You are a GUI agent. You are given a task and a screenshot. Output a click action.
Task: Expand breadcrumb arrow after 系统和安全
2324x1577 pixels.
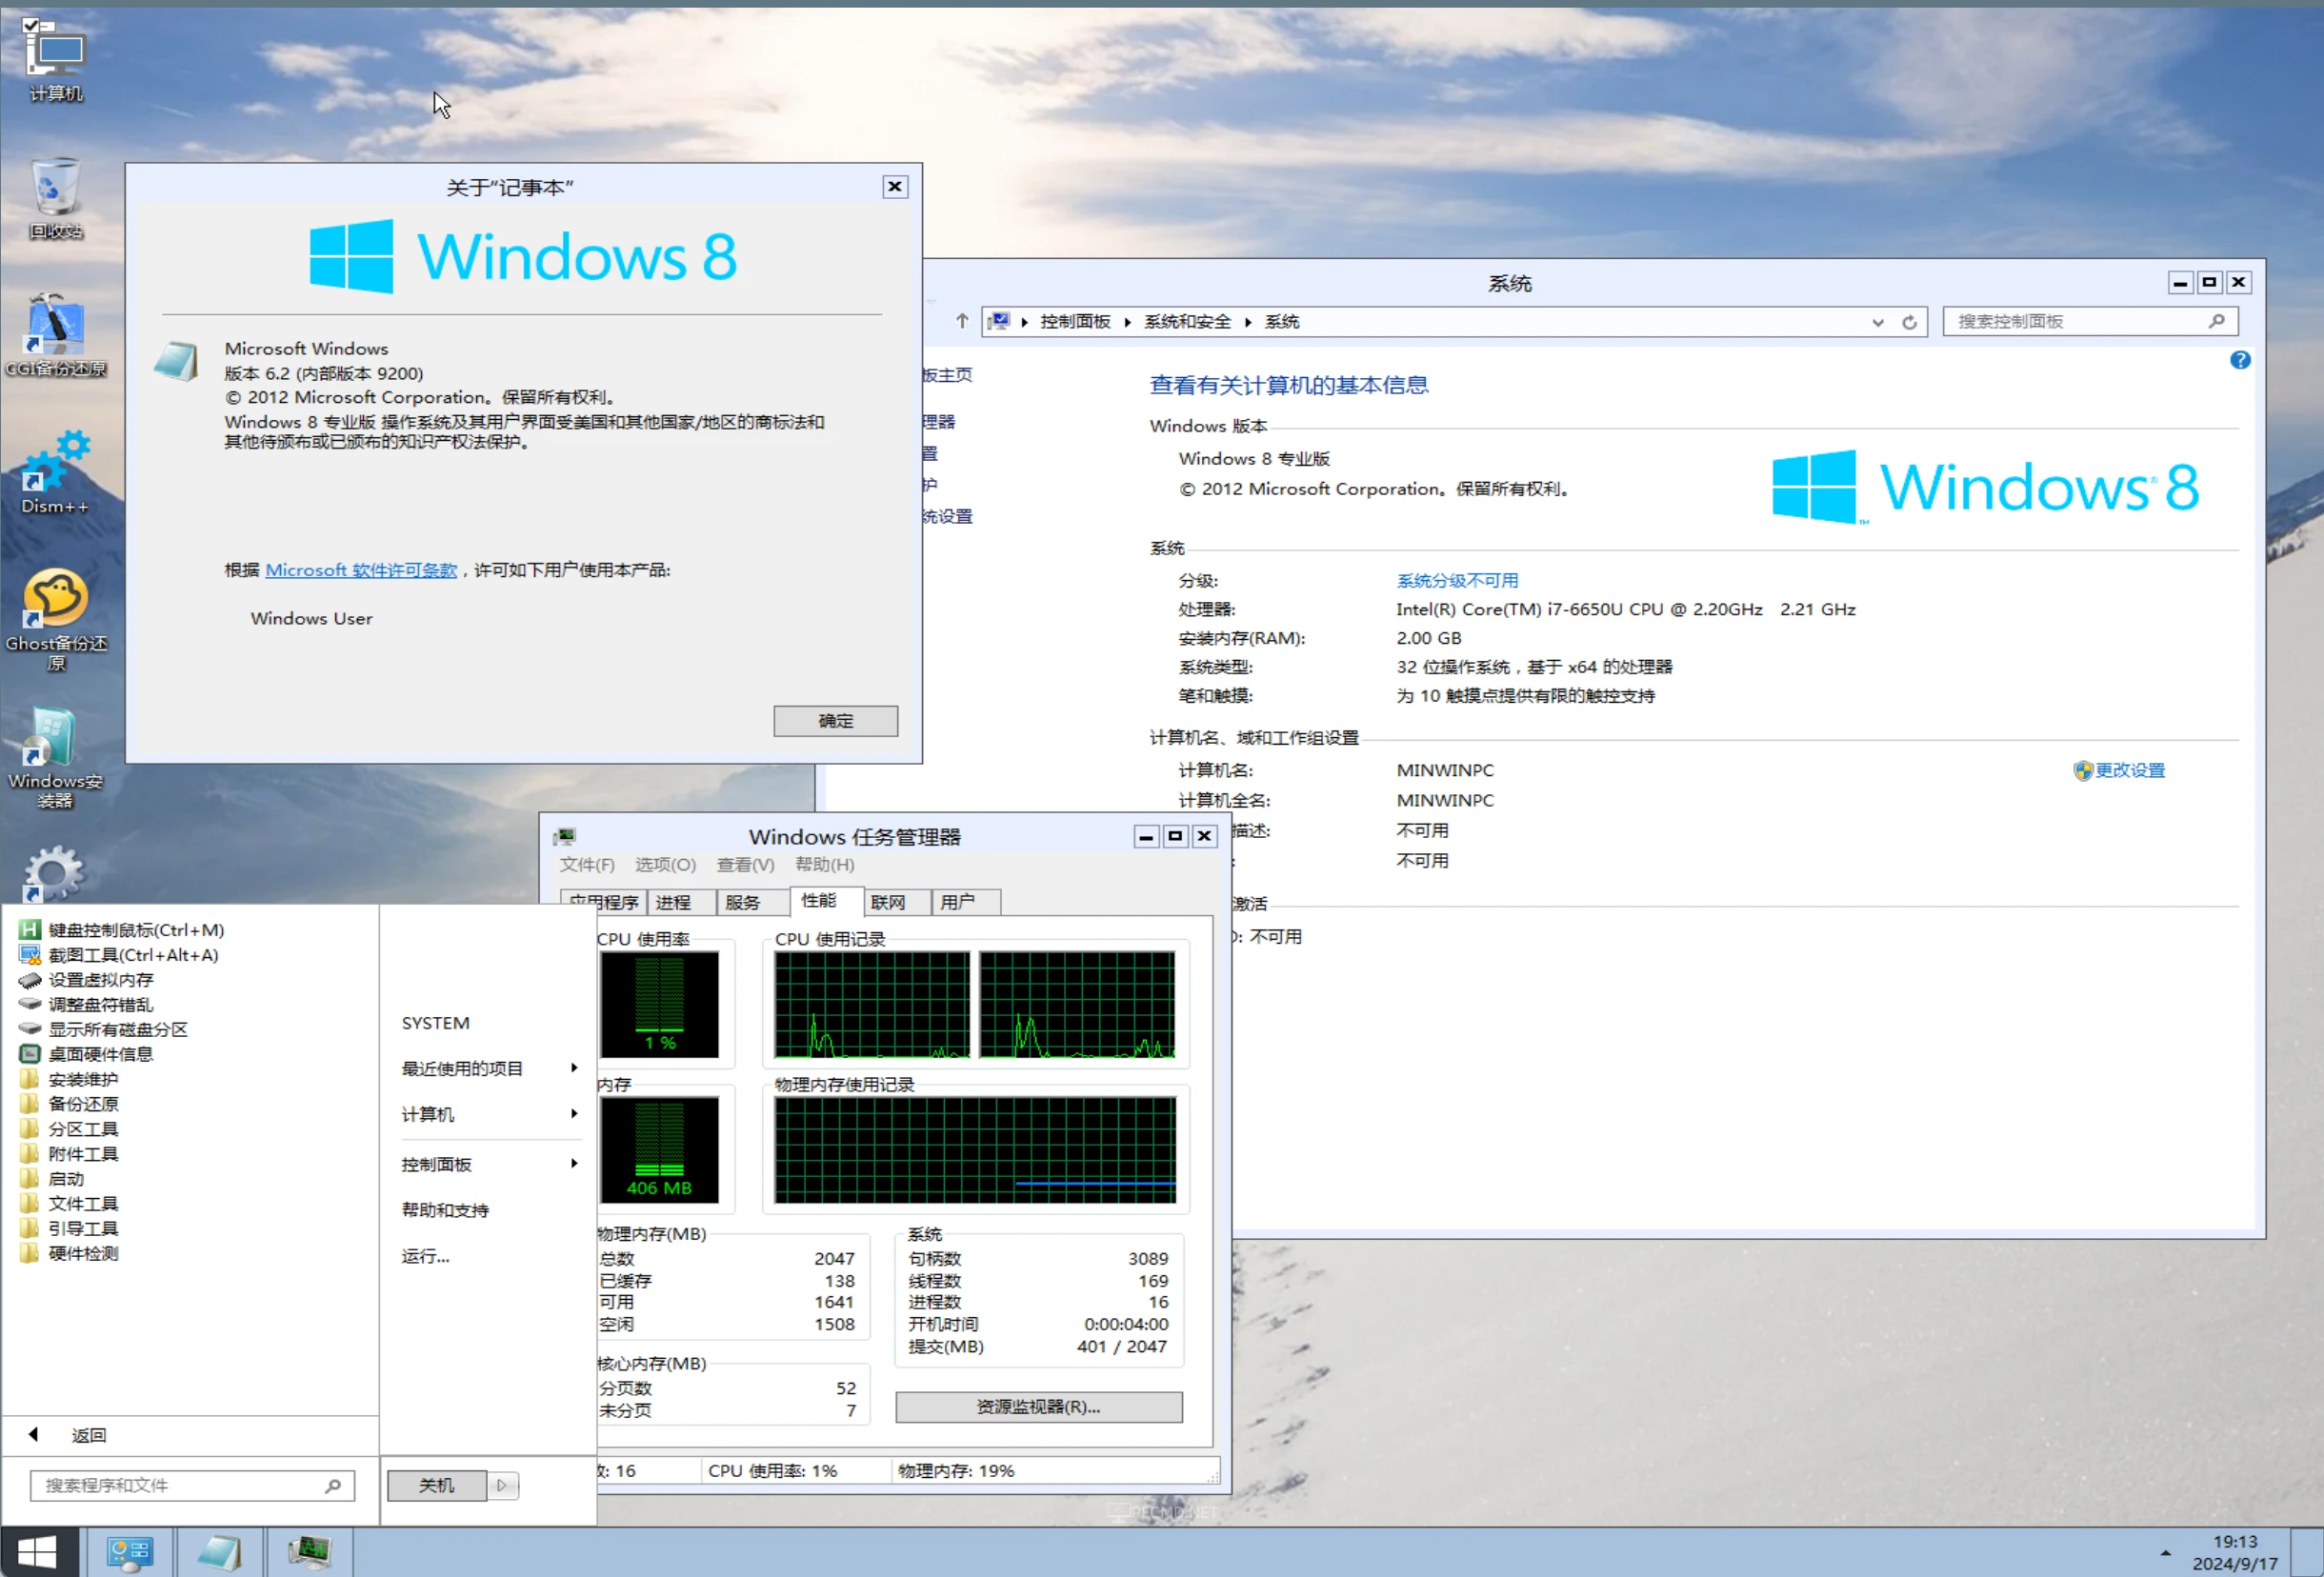pyautogui.click(x=1248, y=322)
